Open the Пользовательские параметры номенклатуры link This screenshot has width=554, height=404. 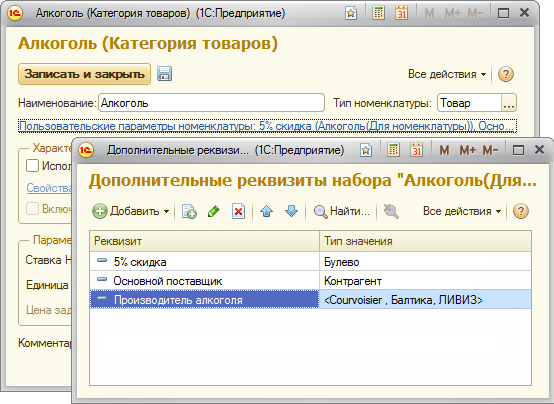click(267, 126)
